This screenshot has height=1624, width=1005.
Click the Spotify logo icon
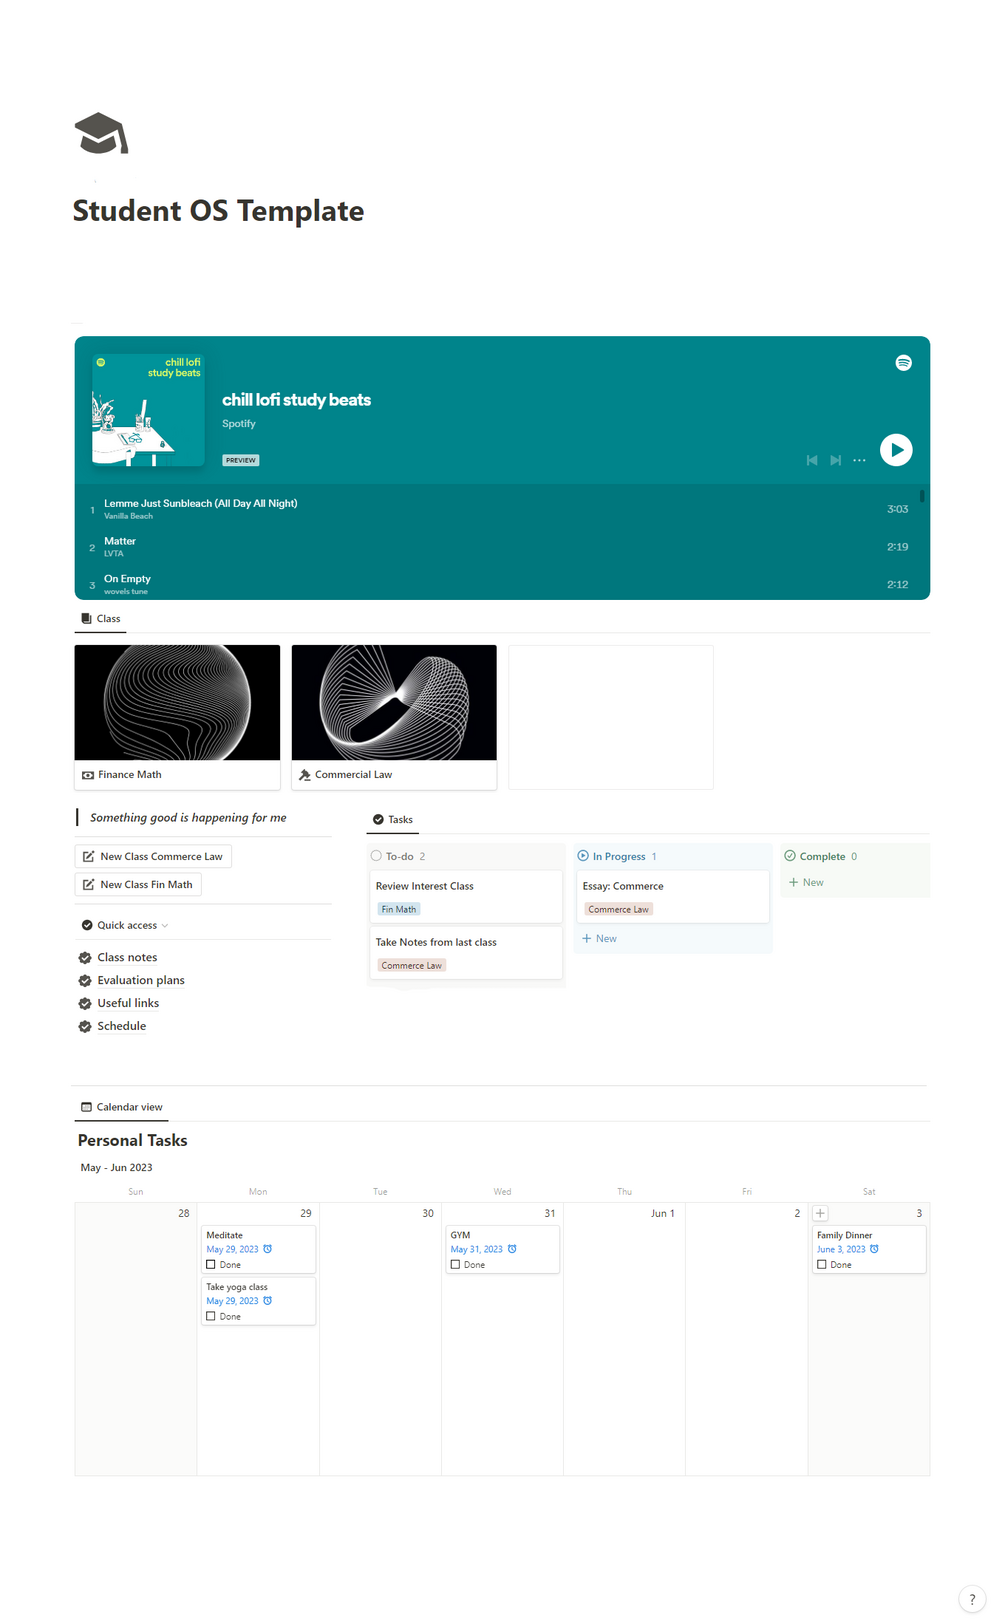click(904, 363)
